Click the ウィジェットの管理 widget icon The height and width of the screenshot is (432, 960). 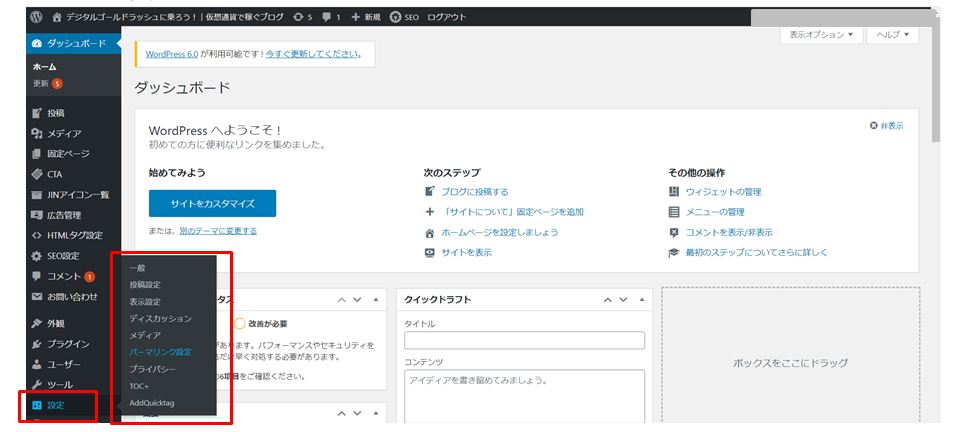point(674,192)
